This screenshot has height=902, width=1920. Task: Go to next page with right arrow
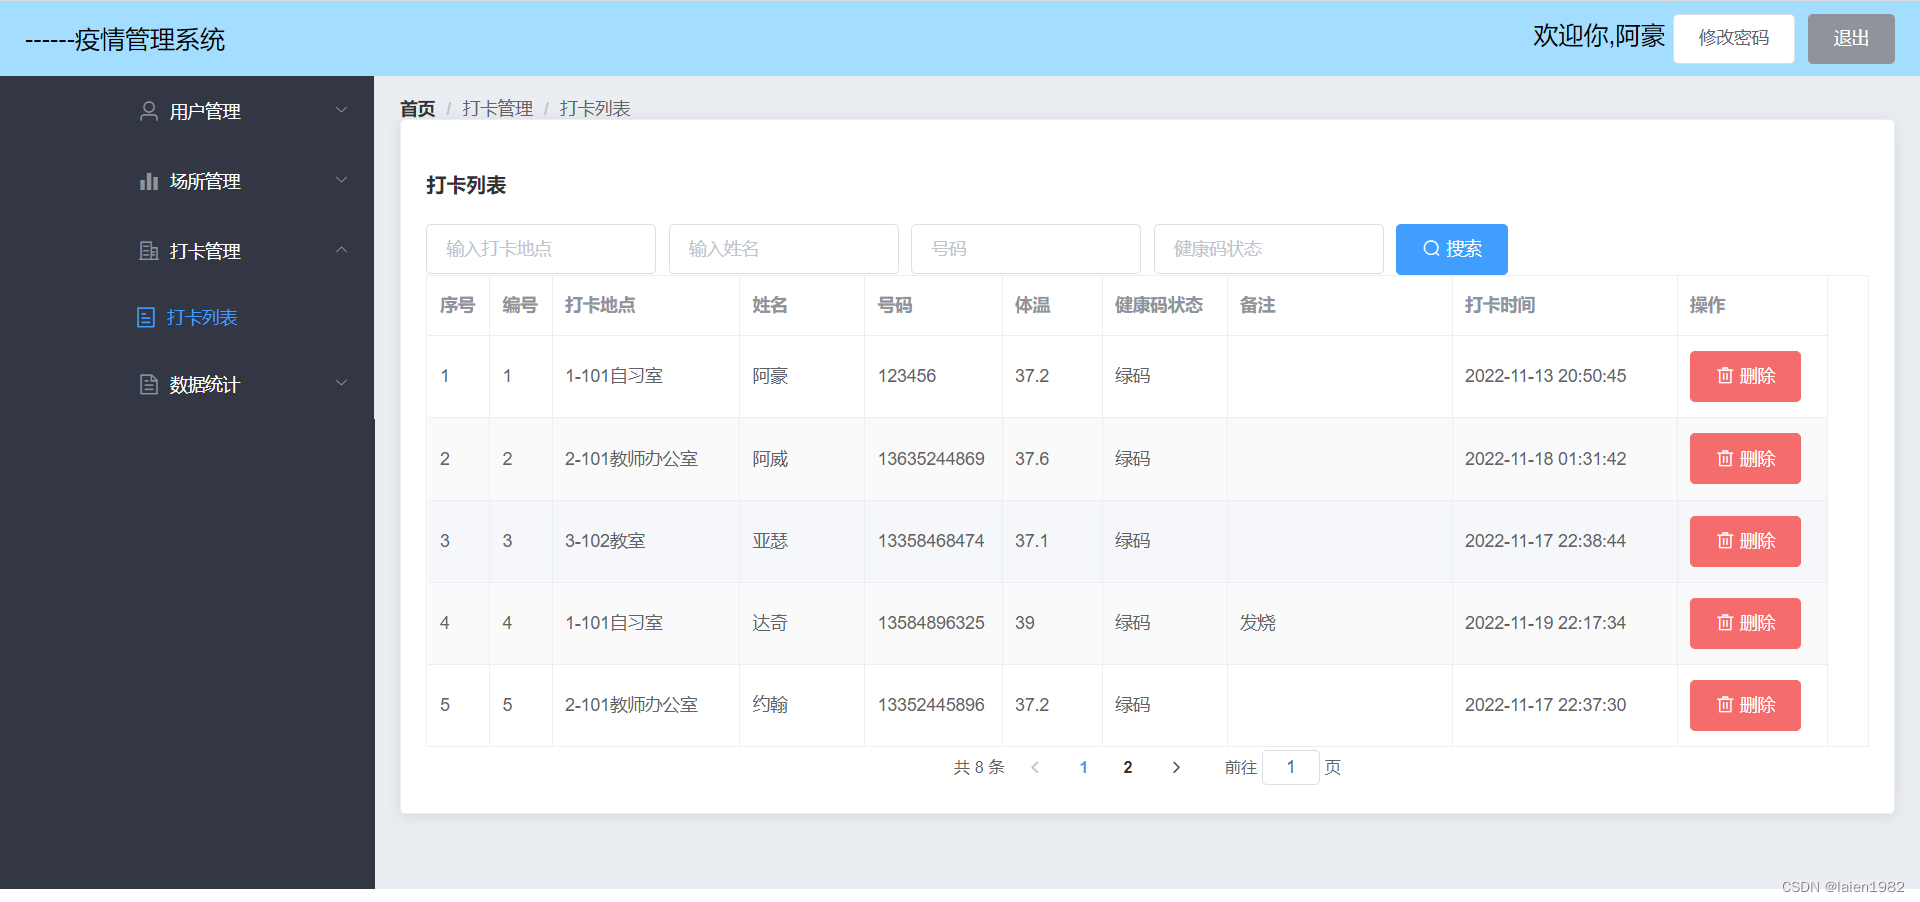coord(1176,767)
